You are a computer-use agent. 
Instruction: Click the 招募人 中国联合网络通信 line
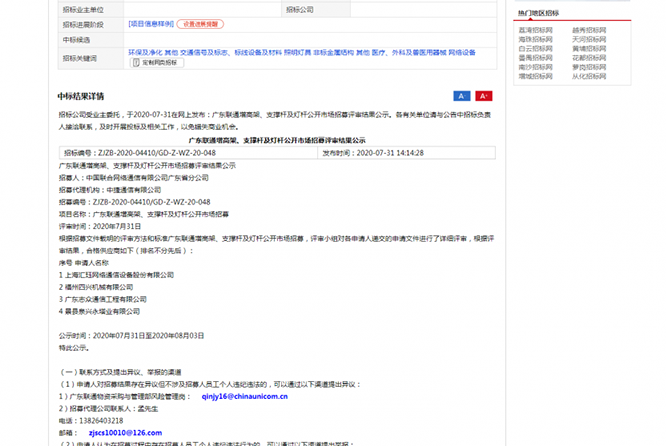(134, 178)
